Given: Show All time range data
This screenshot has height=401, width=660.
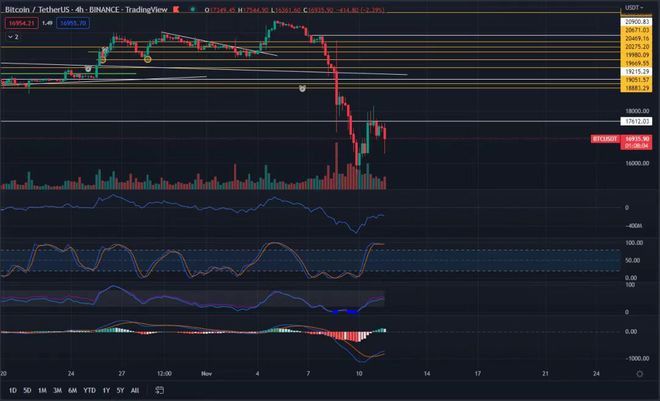Looking at the screenshot, I should pyautogui.click(x=134, y=390).
